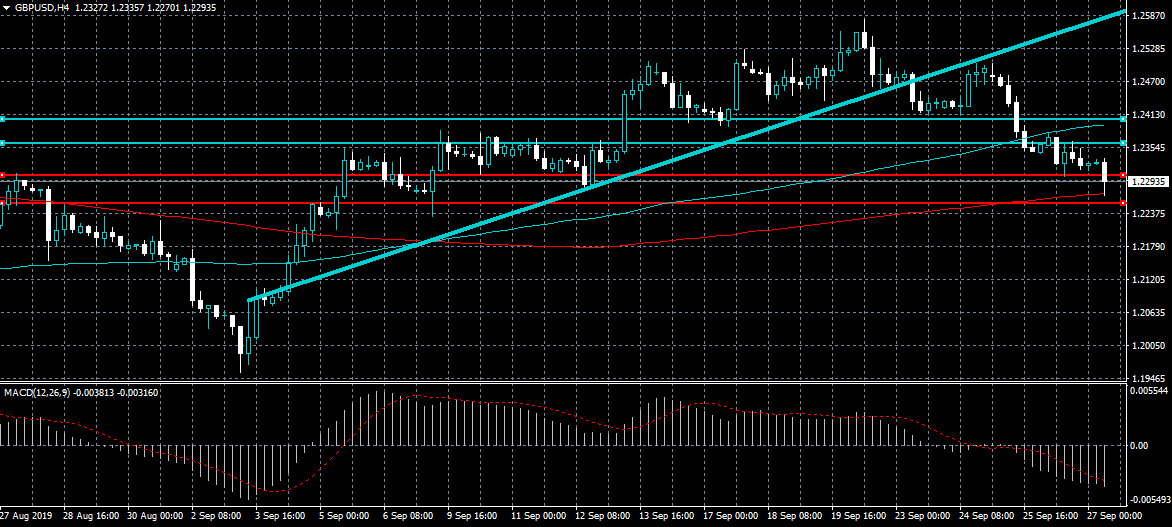Viewport: 1172px width, 527px height.
Task: Click price scale value 1.20050
Action: coord(1150,345)
